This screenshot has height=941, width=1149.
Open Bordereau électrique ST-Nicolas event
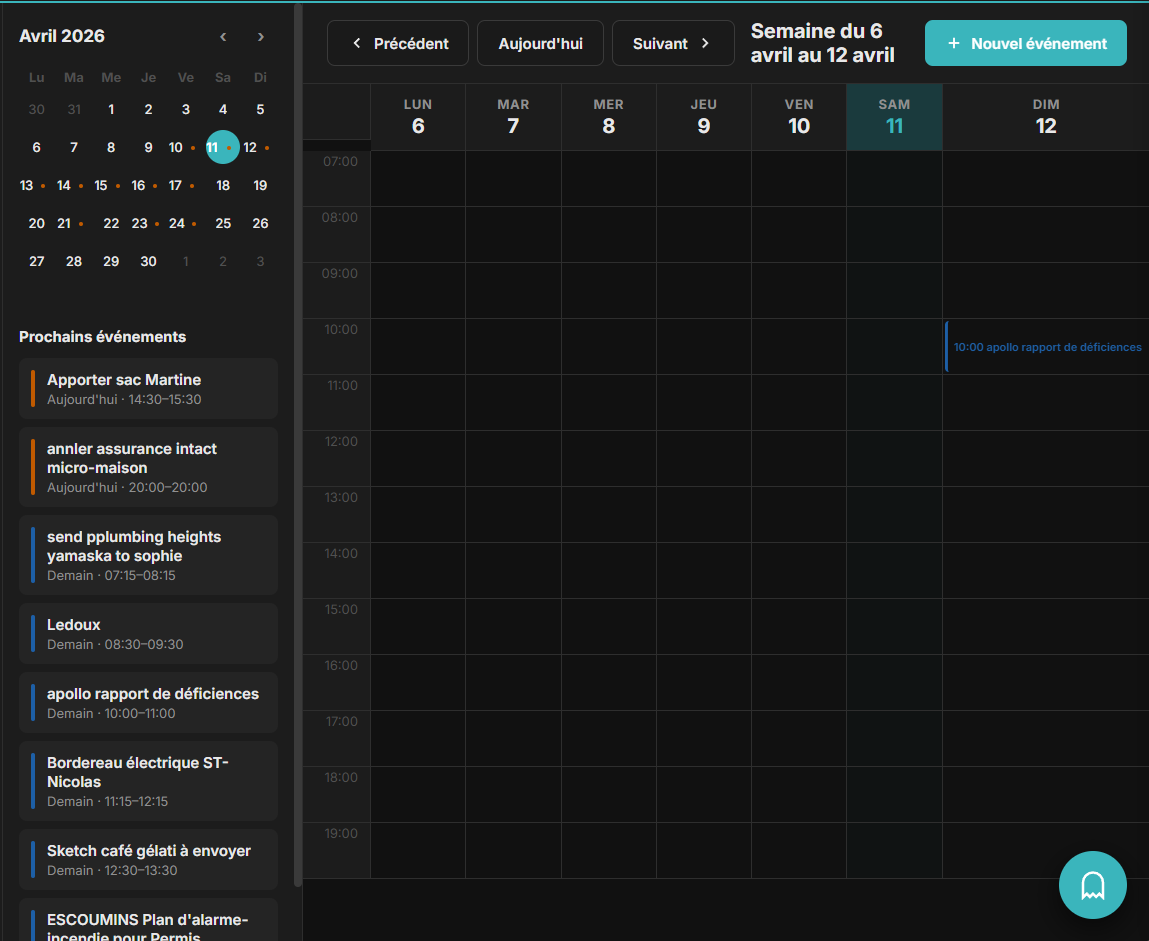(148, 780)
